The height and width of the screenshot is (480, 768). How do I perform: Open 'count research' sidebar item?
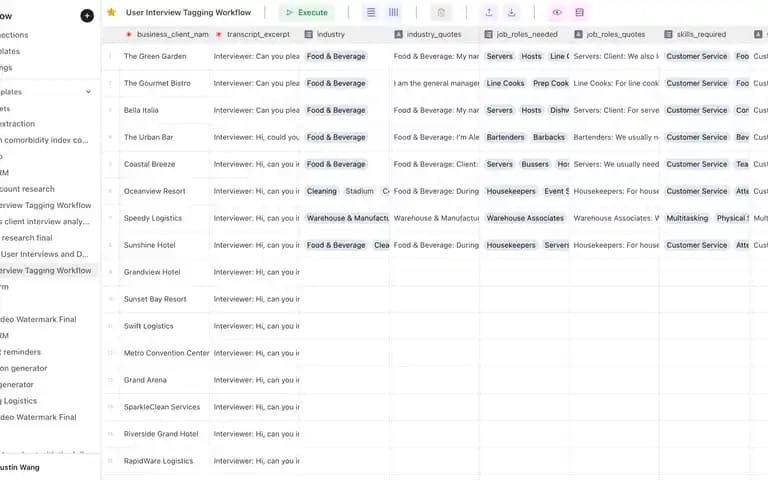tap(27, 189)
